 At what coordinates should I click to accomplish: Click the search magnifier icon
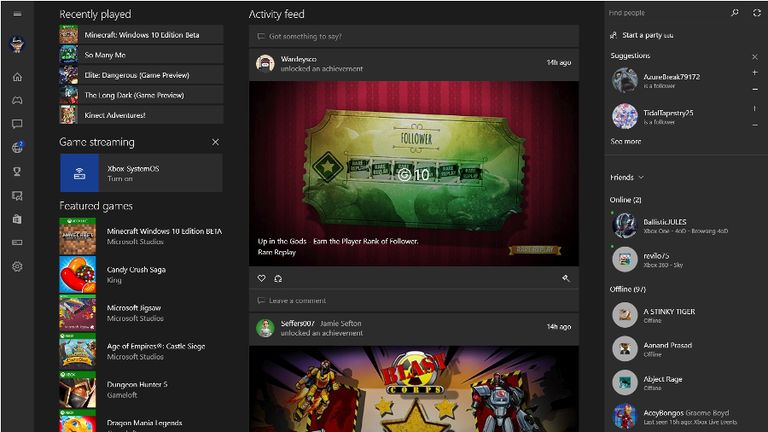click(734, 13)
